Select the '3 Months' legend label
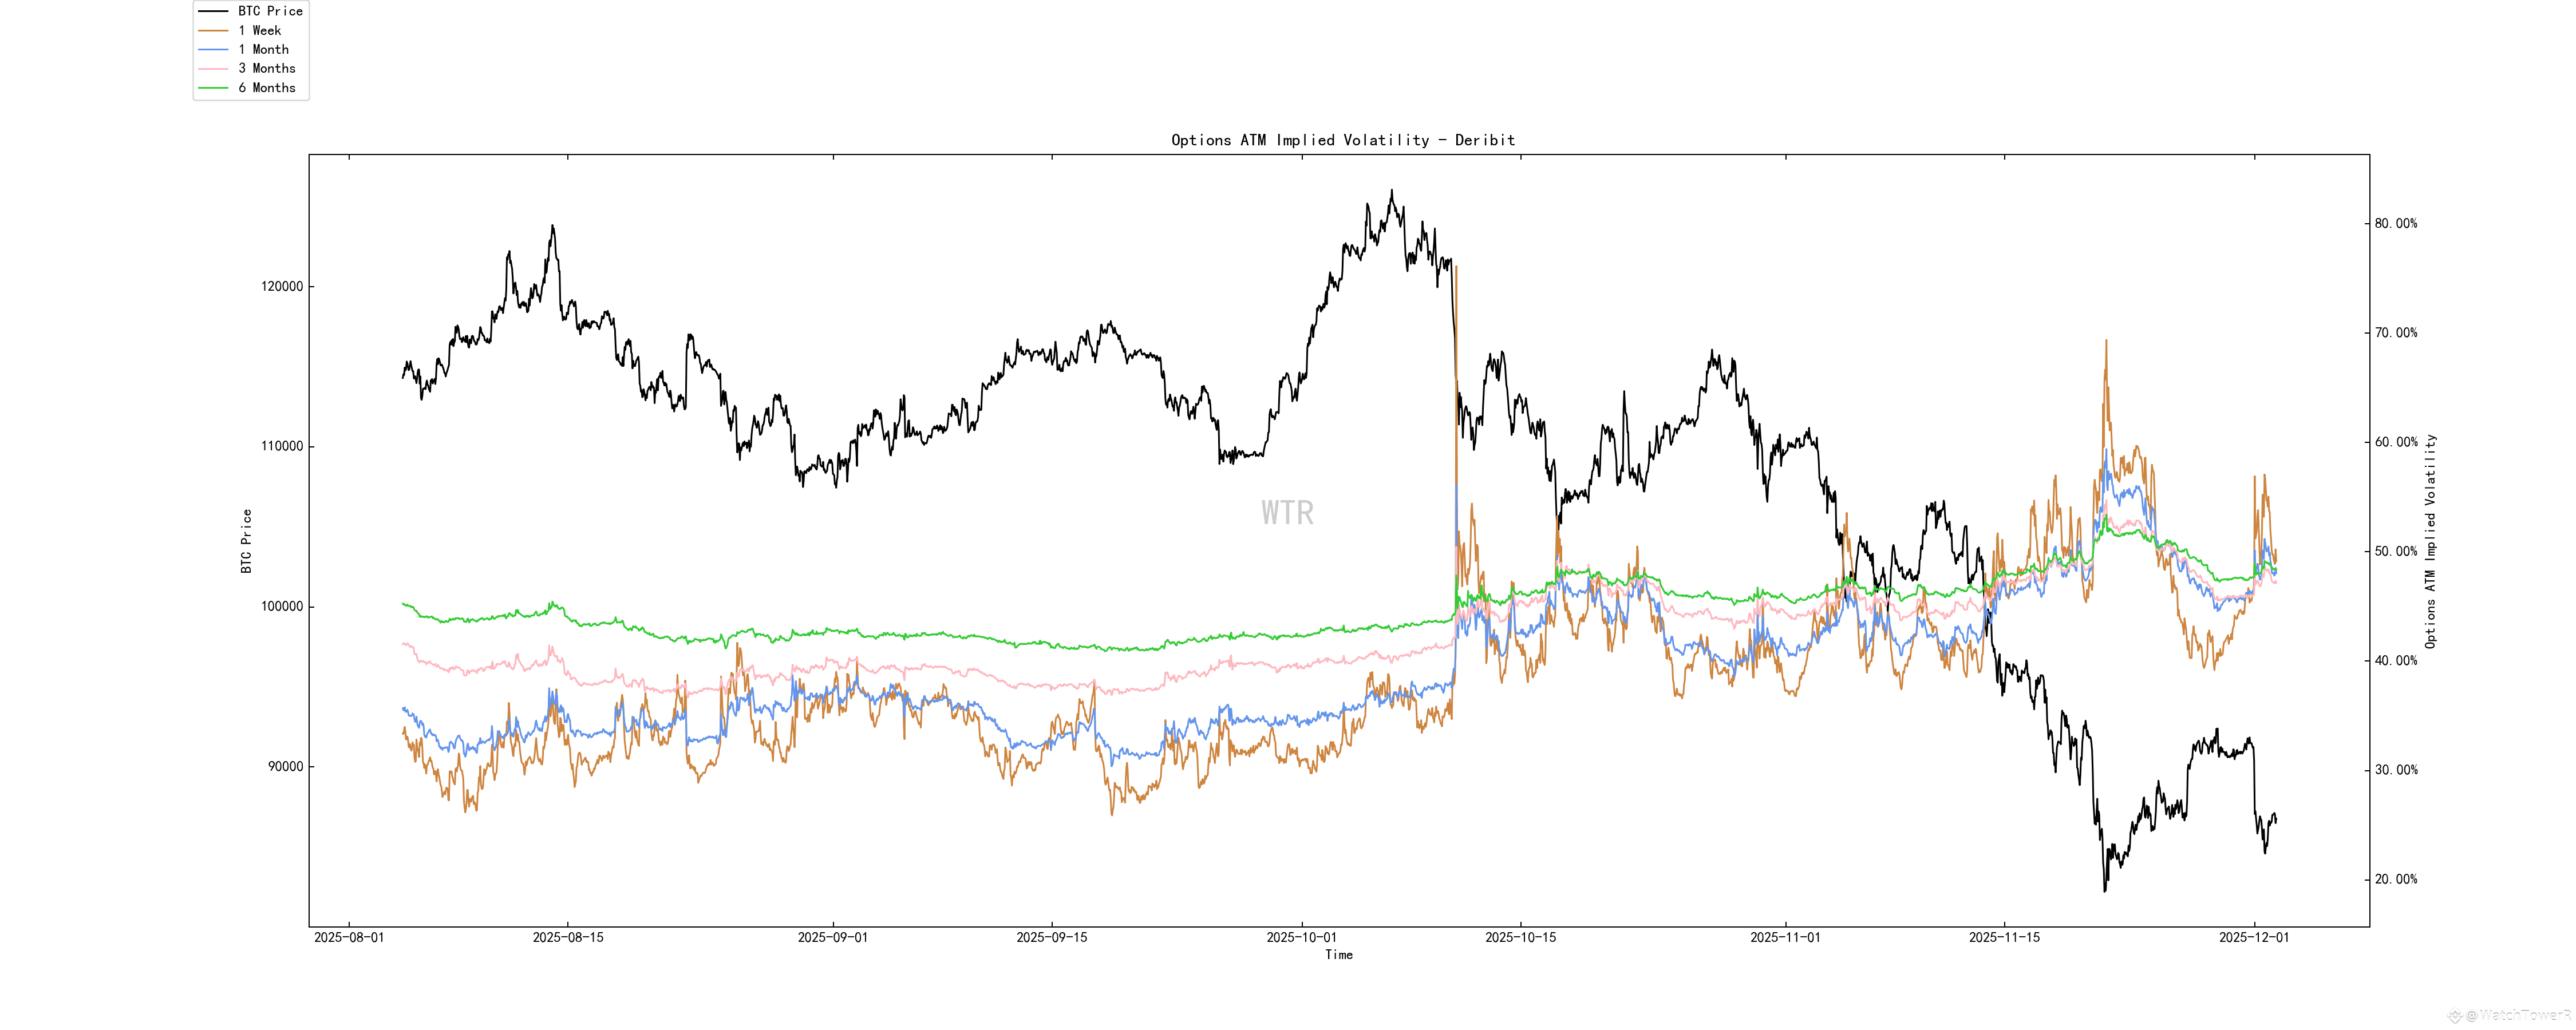Screen dimensions: 2576x1030 click(x=266, y=69)
